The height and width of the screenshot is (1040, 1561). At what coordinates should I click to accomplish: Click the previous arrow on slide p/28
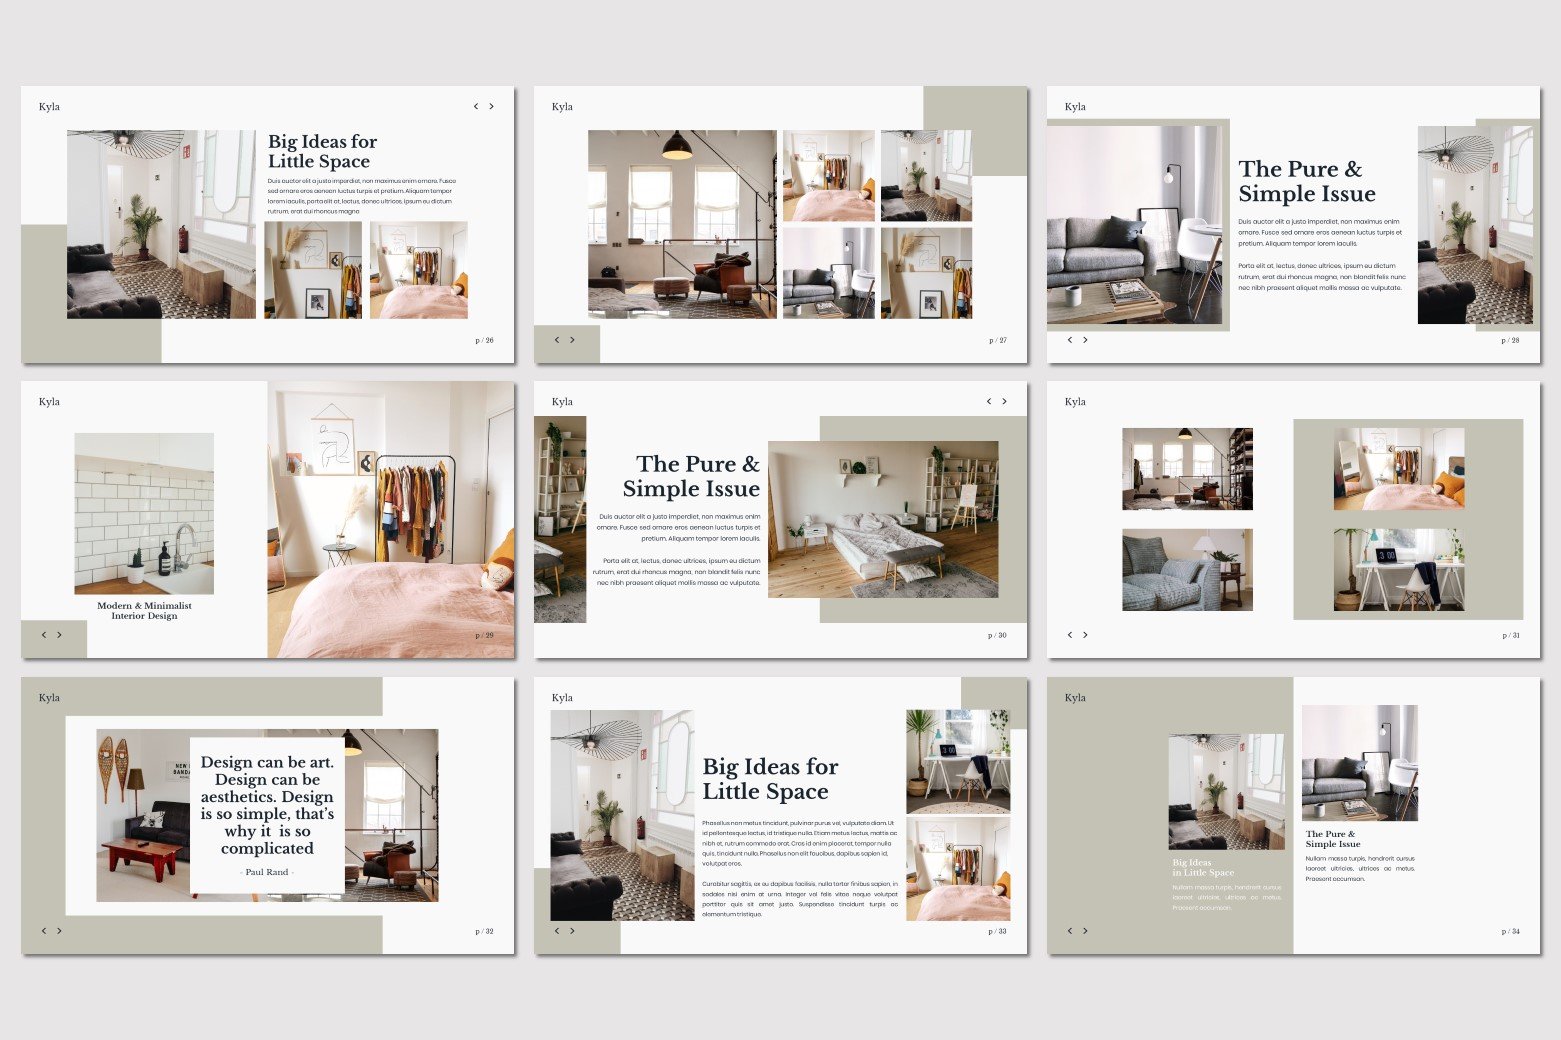1070,340
